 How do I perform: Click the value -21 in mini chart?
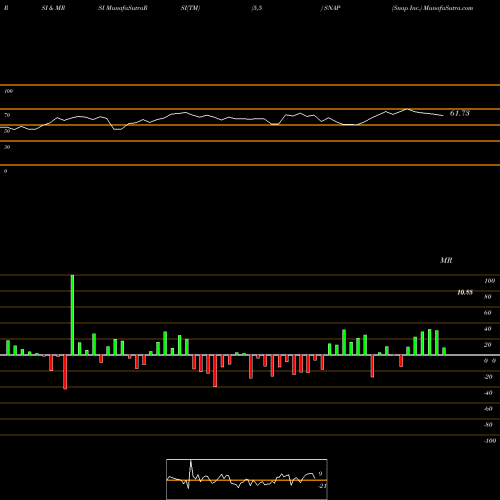click(322, 486)
